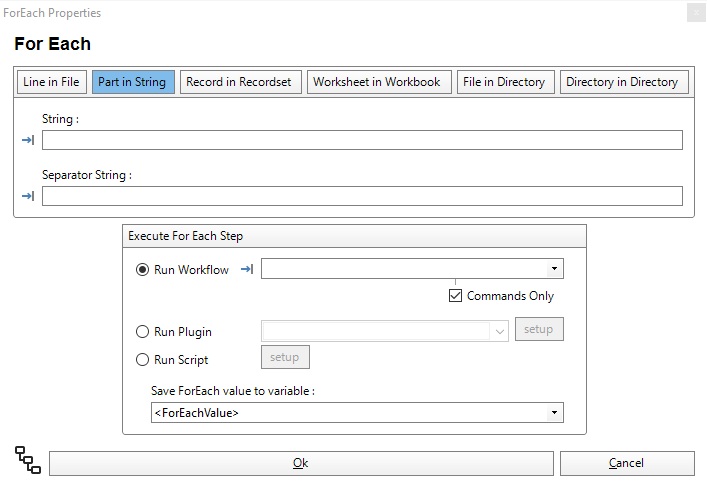This screenshot has height=488, width=707.
Task: Expand the Run Workflow dropdown list
Action: (553, 269)
